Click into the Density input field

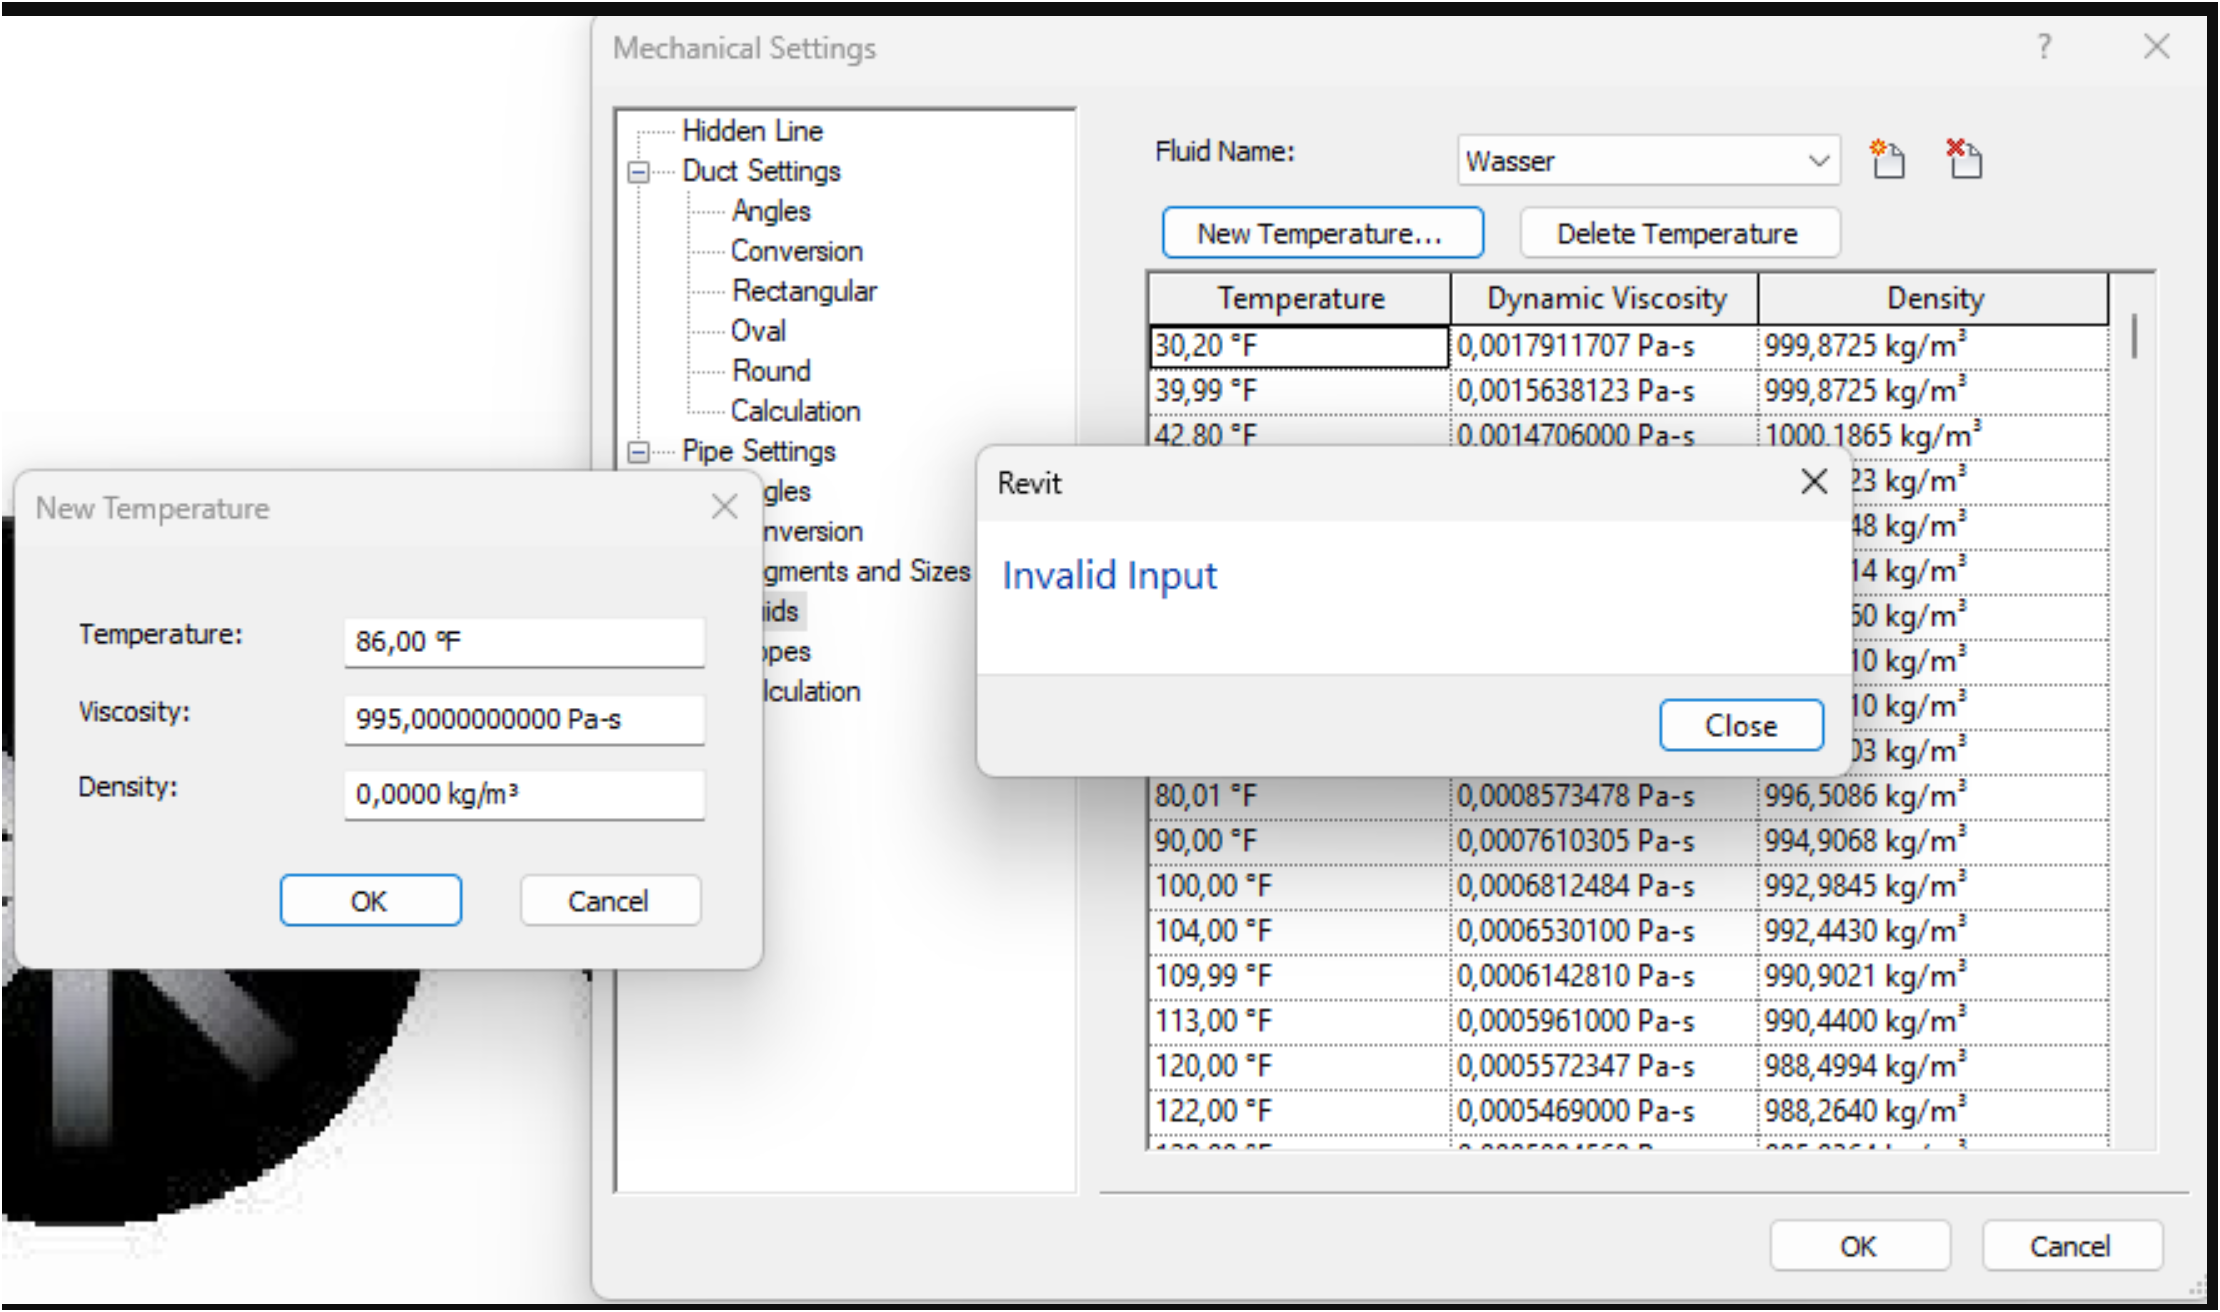524,794
